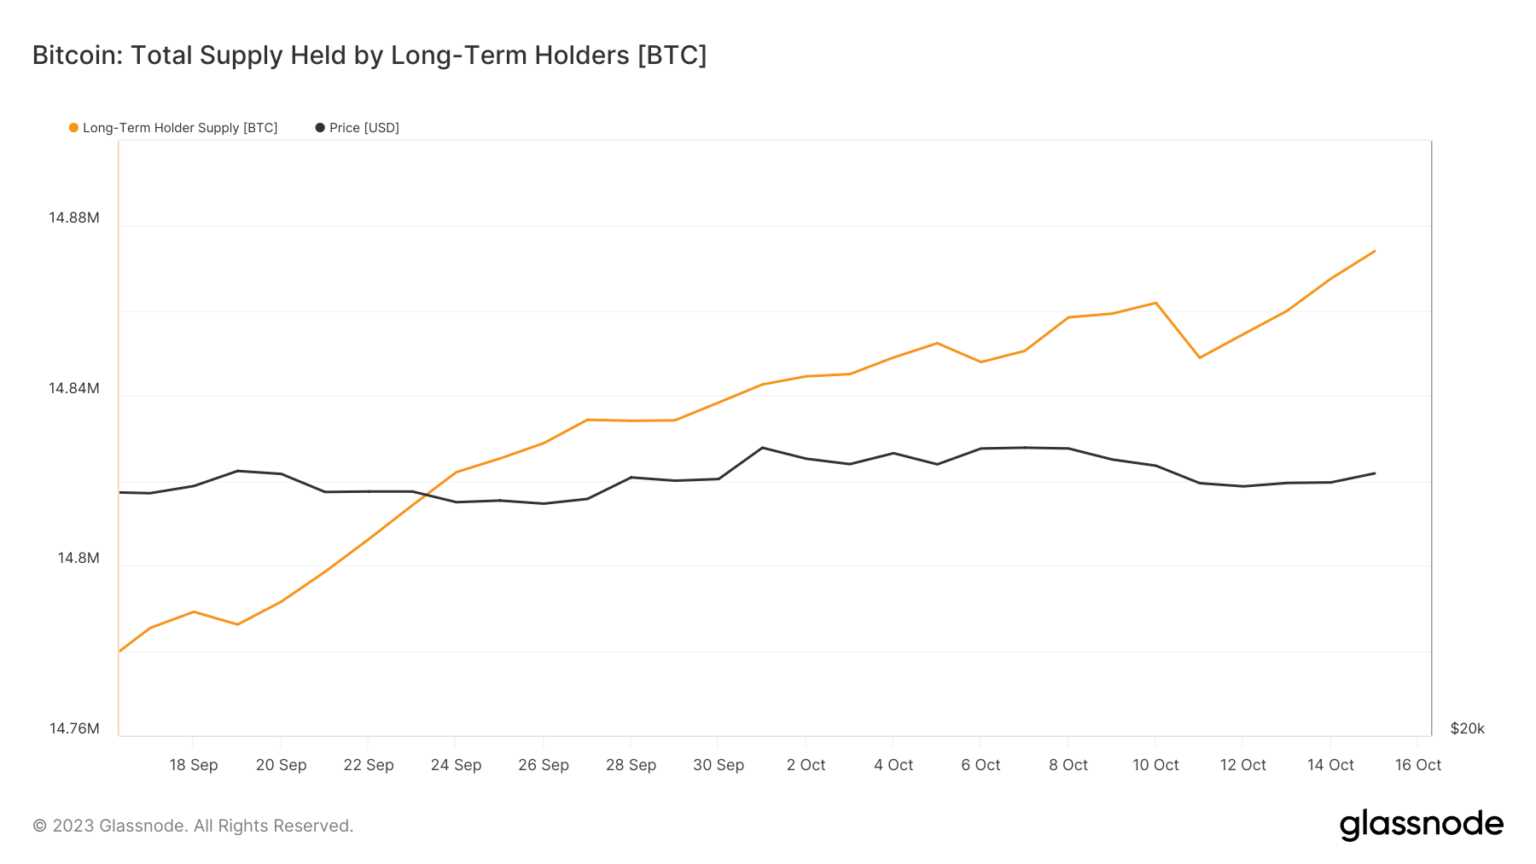
Task: Click the $20k right-axis price label
Action: [x=1467, y=729]
